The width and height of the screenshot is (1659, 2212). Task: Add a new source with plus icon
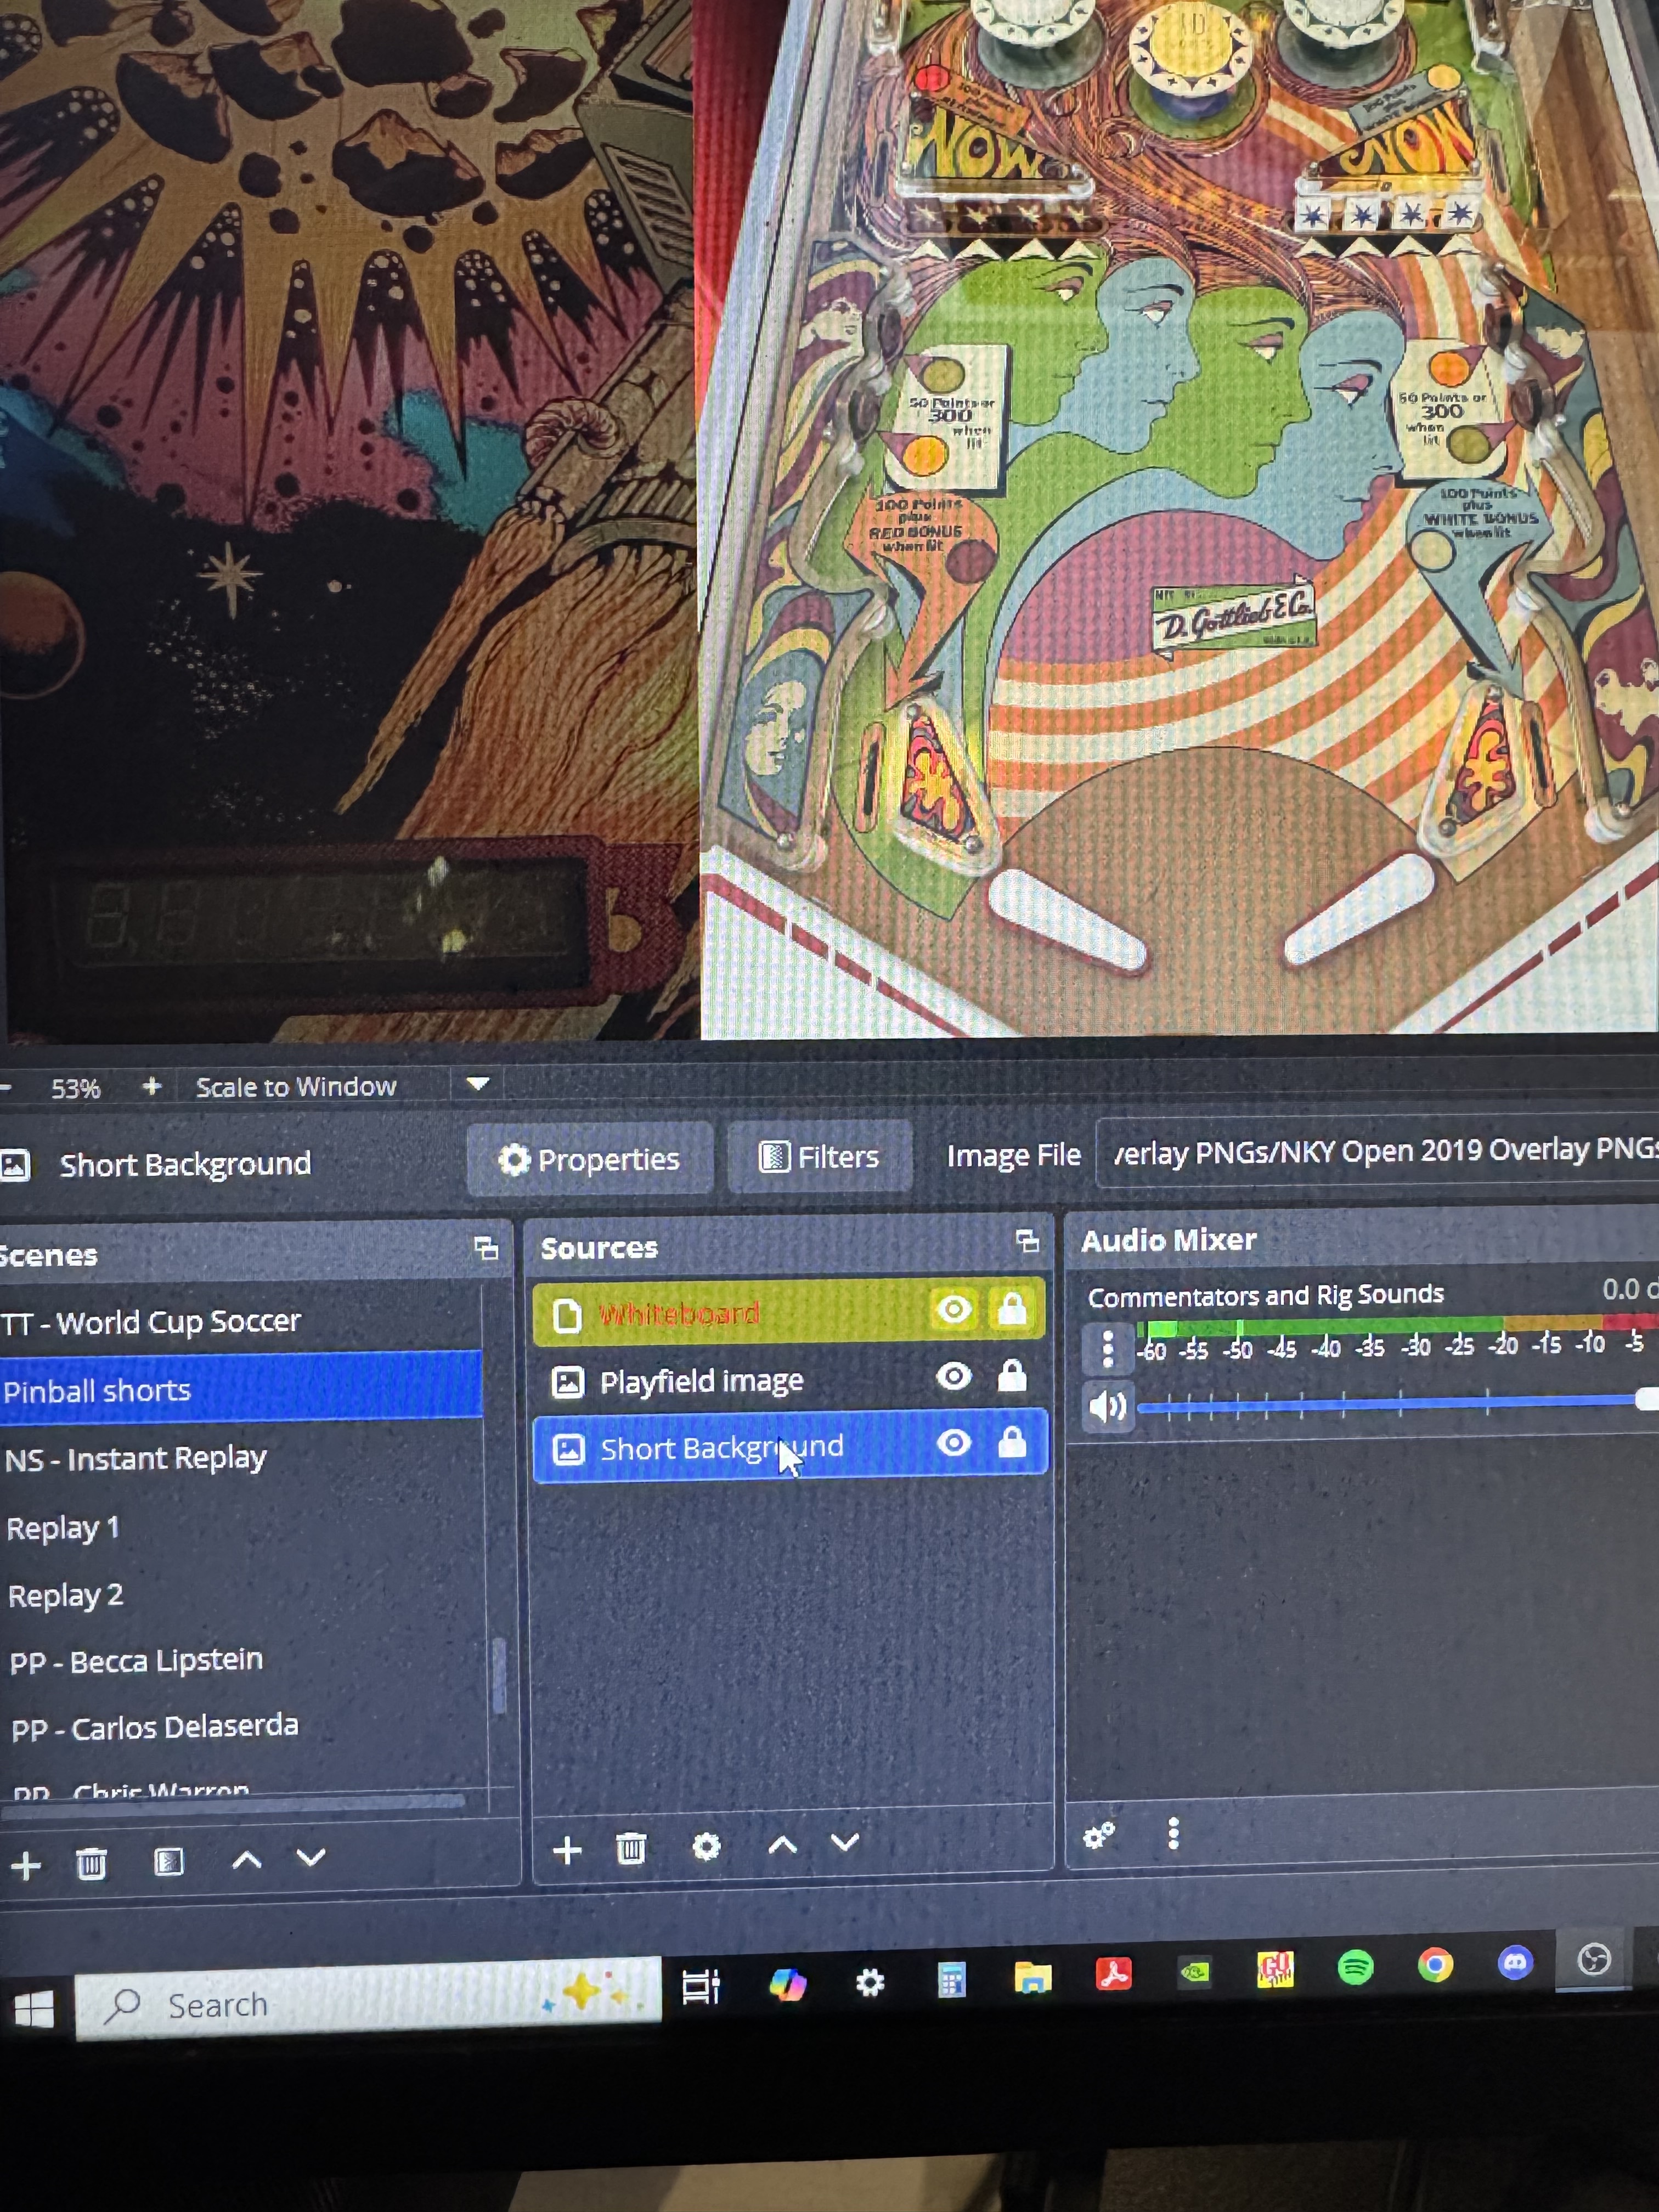click(567, 1849)
